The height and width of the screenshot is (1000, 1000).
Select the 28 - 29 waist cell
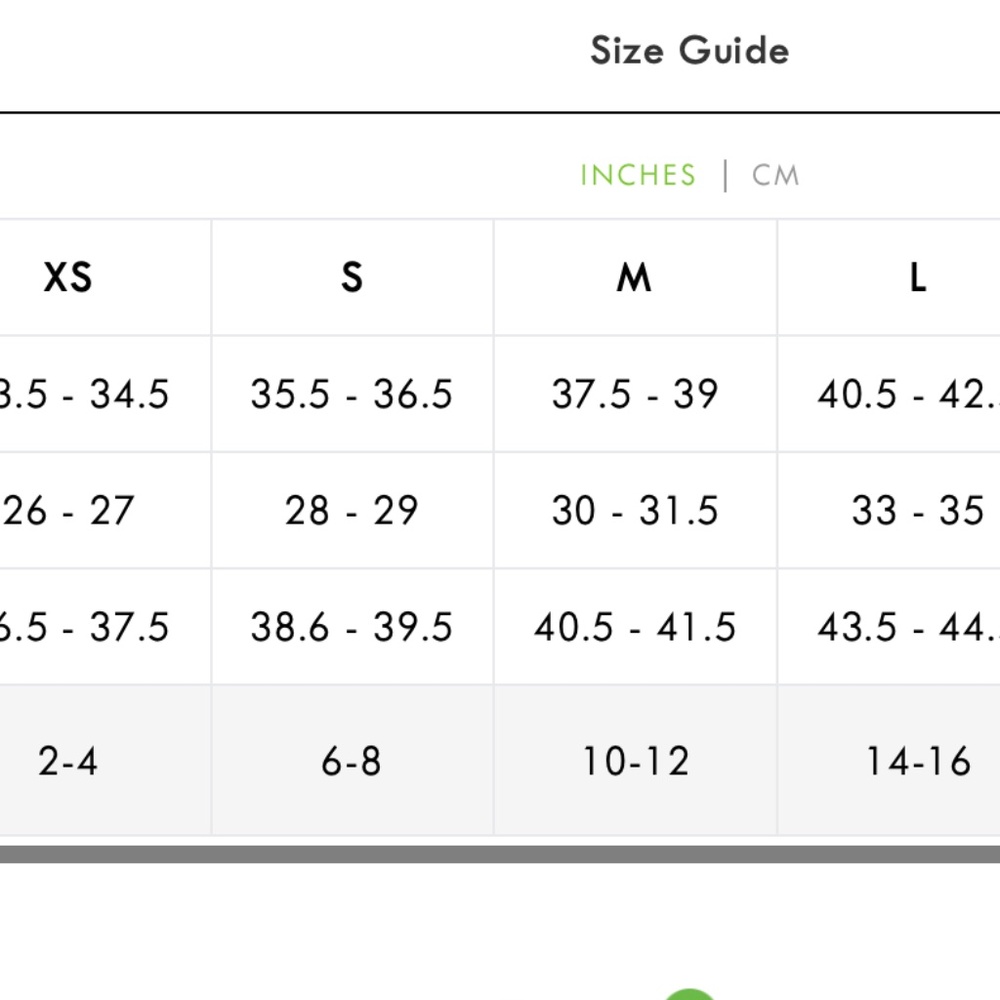[352, 510]
